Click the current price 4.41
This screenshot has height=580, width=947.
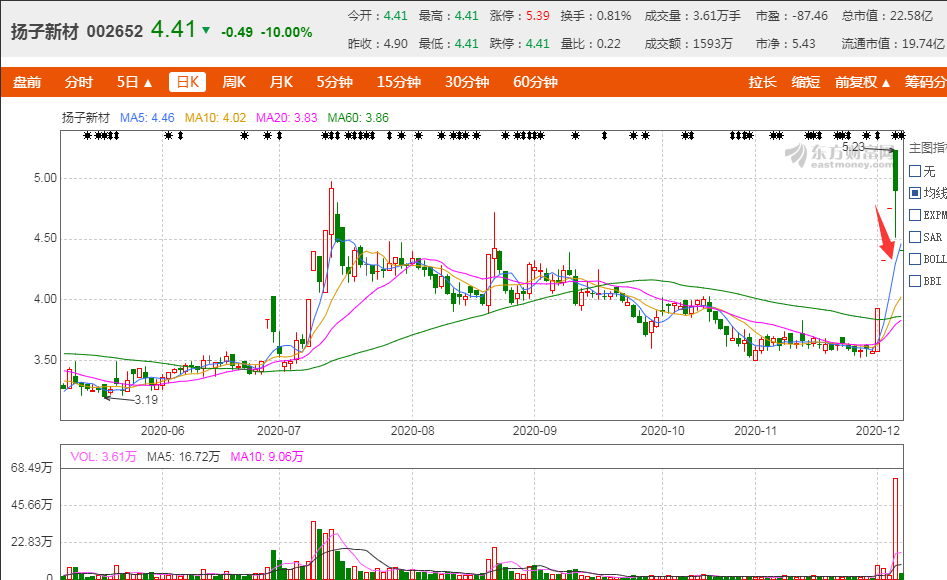click(x=173, y=29)
